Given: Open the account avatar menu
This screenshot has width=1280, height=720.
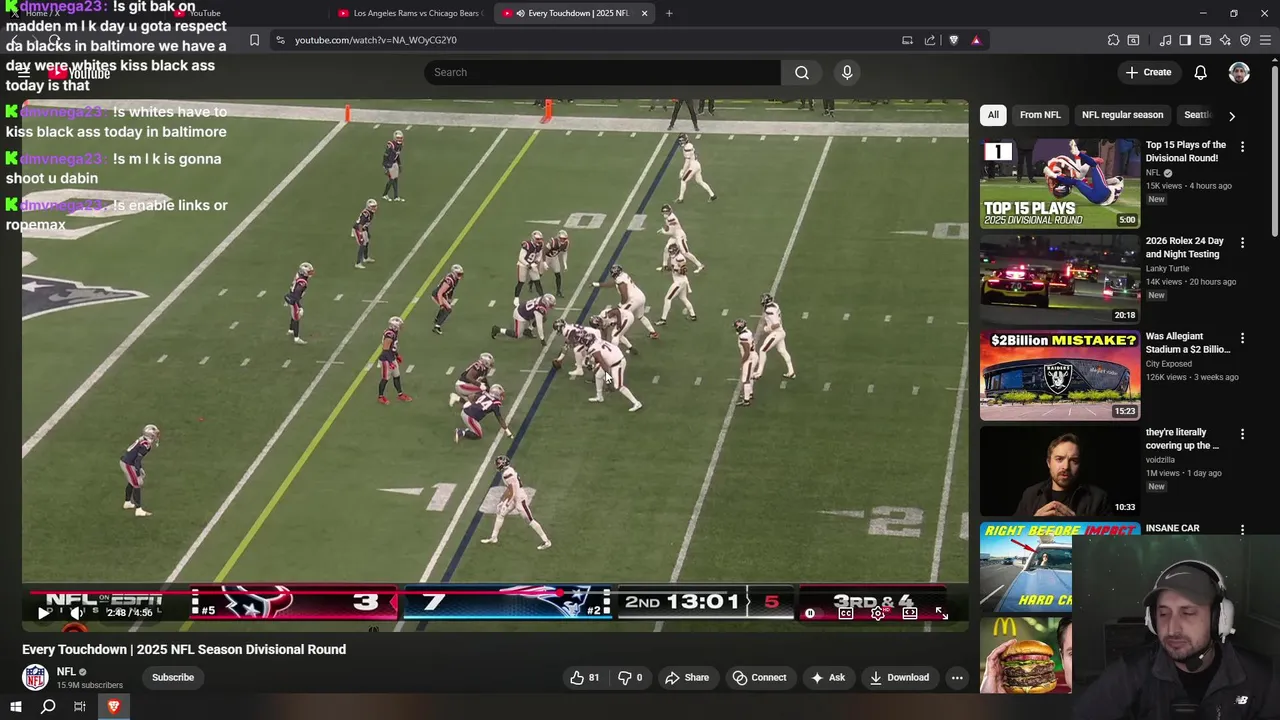Looking at the screenshot, I should tap(1239, 72).
